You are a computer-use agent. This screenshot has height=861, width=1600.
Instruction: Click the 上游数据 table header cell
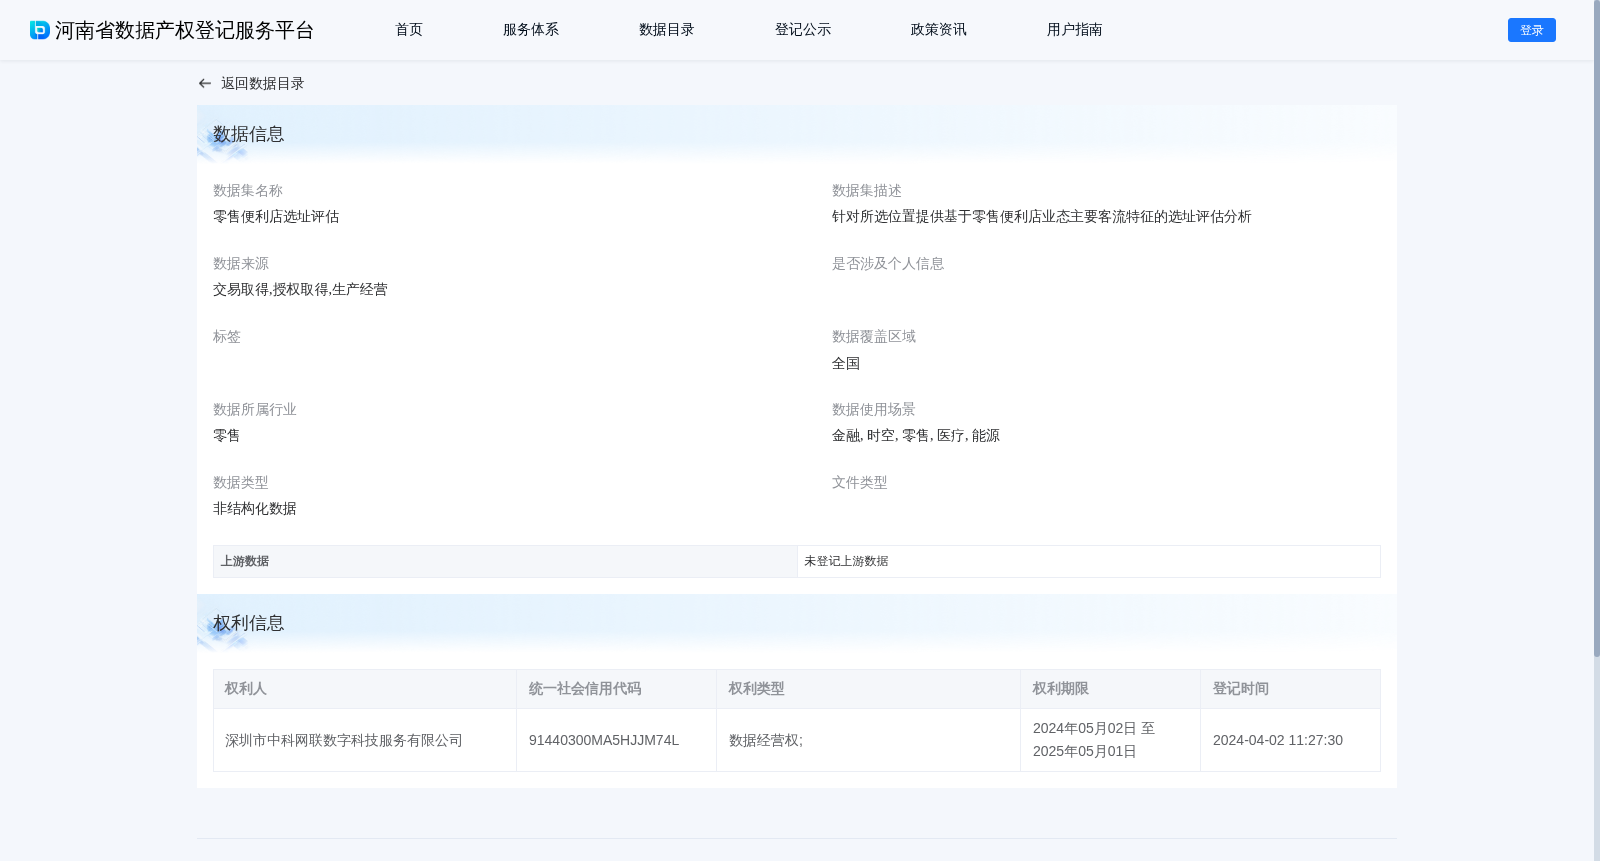[505, 561]
